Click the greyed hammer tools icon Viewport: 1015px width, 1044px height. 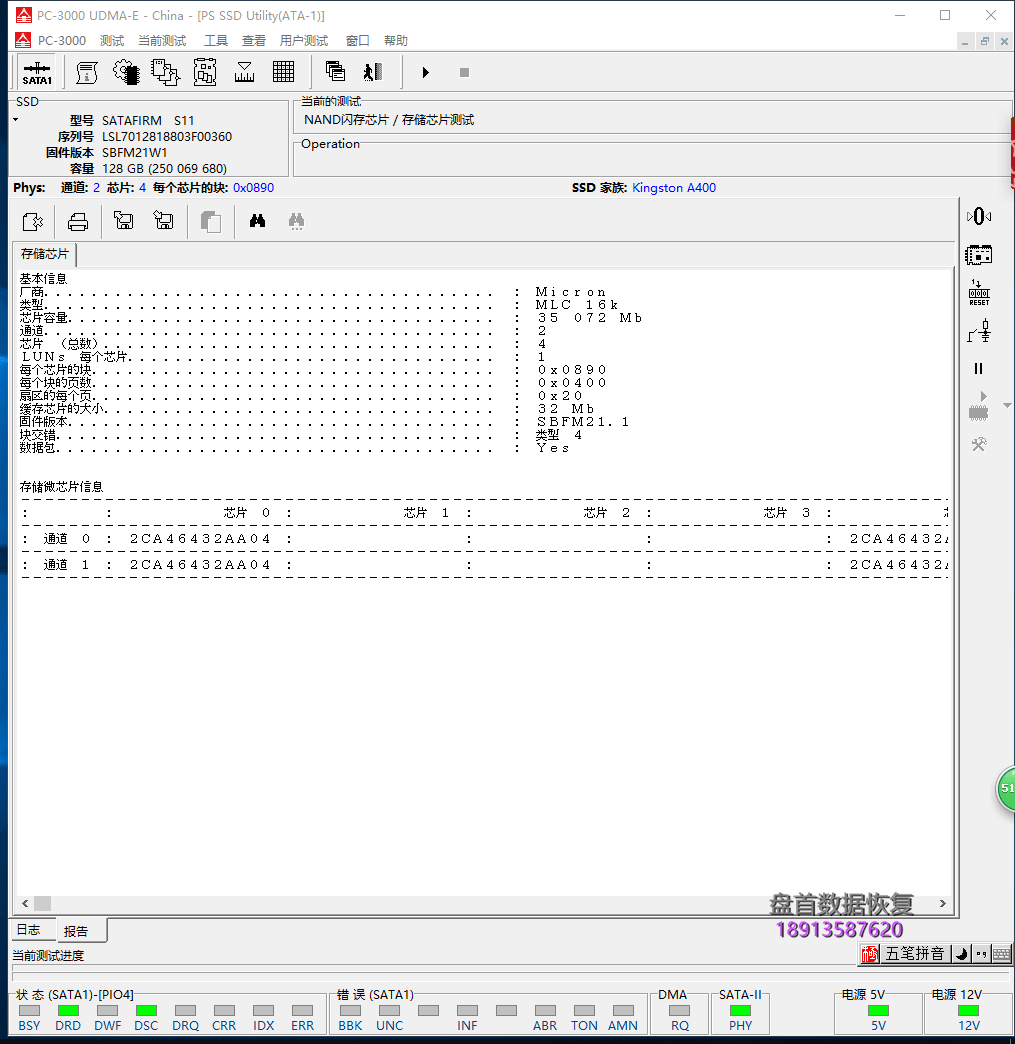978,444
